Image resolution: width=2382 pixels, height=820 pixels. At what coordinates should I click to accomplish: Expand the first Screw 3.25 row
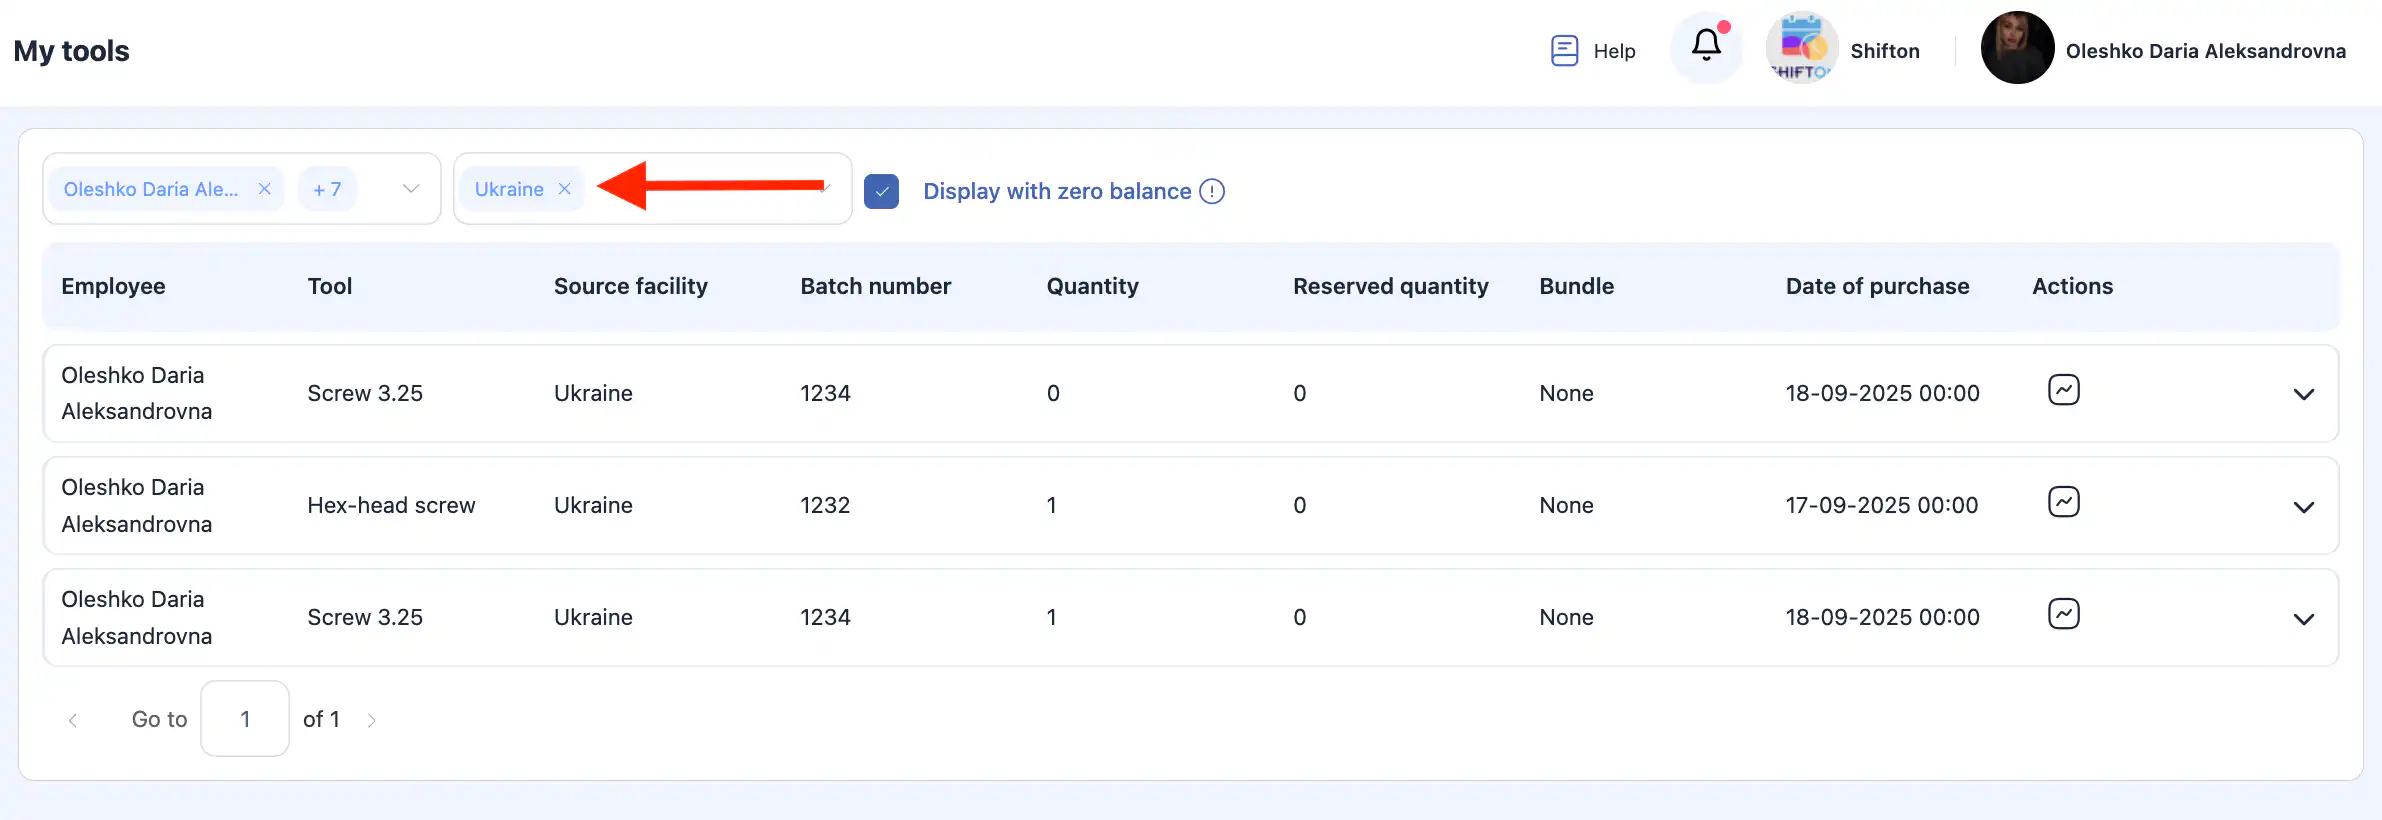tap(2303, 395)
